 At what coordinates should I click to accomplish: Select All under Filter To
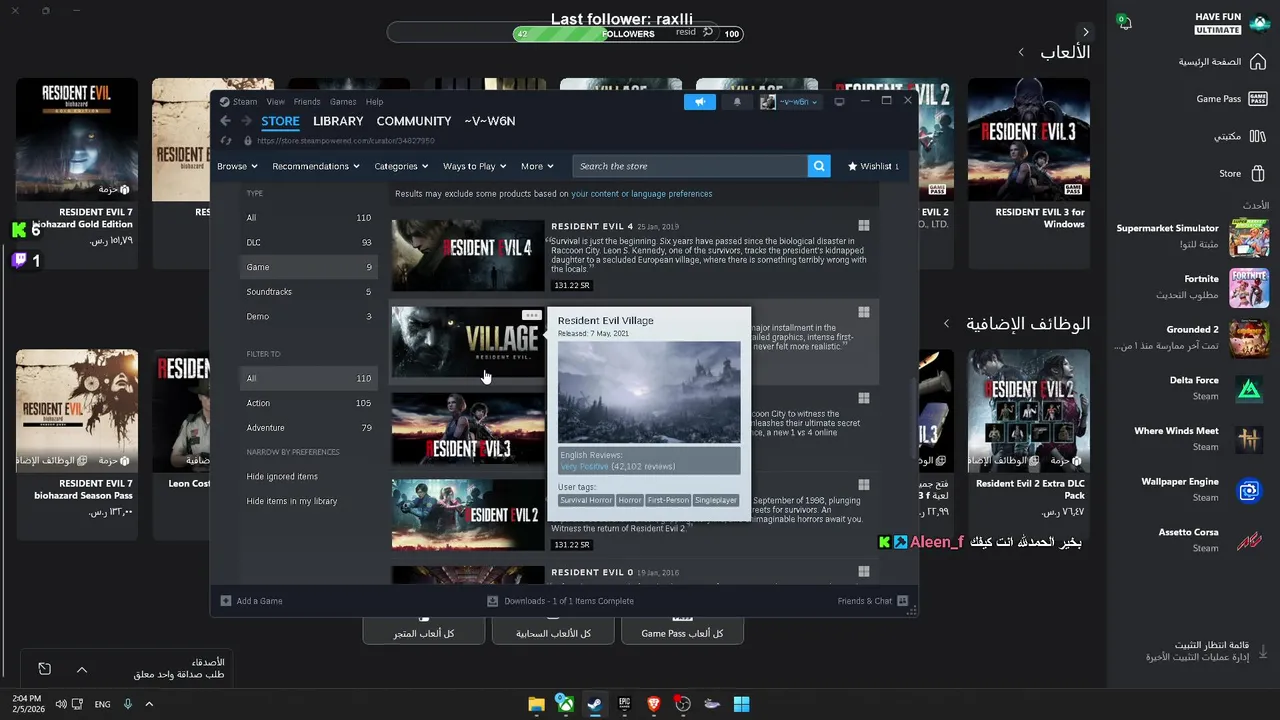pos(309,378)
